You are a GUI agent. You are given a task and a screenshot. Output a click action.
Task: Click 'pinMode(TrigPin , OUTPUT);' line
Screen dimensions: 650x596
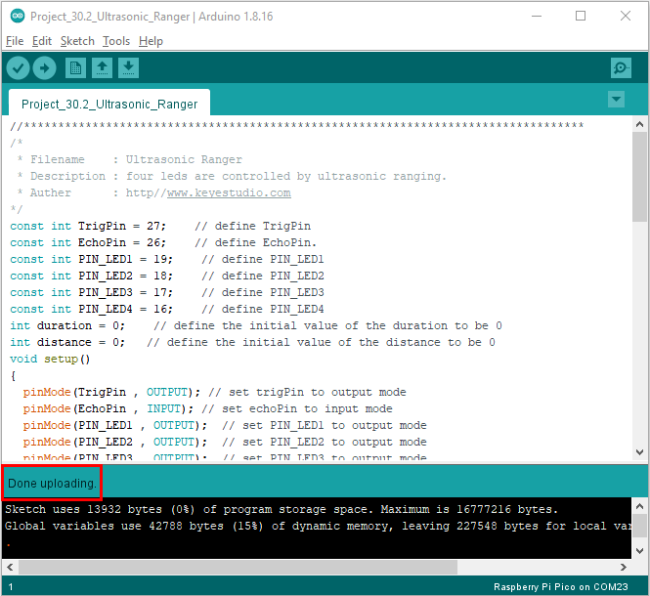tap(112, 392)
